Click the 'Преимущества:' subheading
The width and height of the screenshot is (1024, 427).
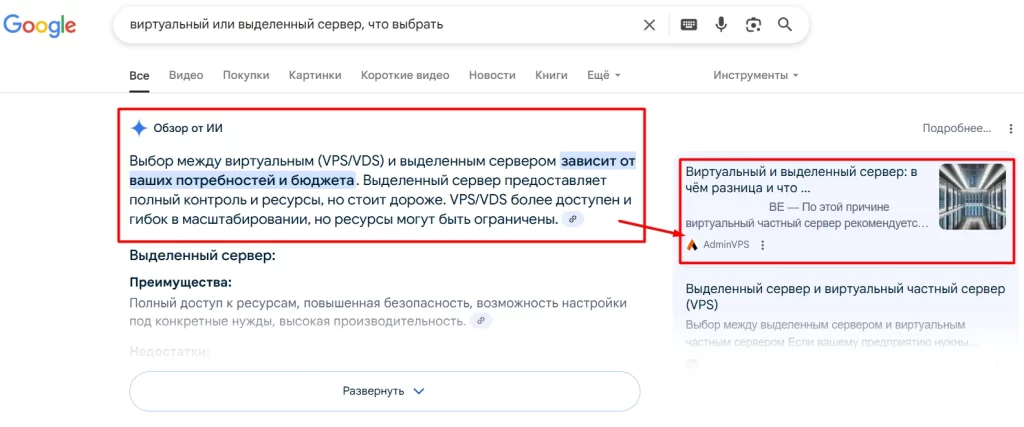pyautogui.click(x=181, y=283)
